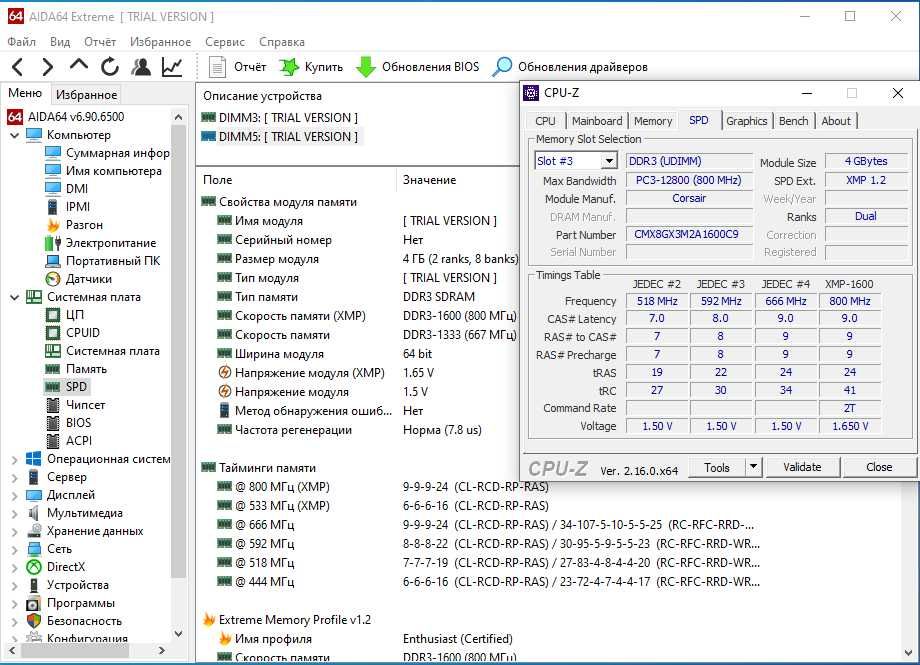
Task: Select Память tree item
Action: coord(76,369)
